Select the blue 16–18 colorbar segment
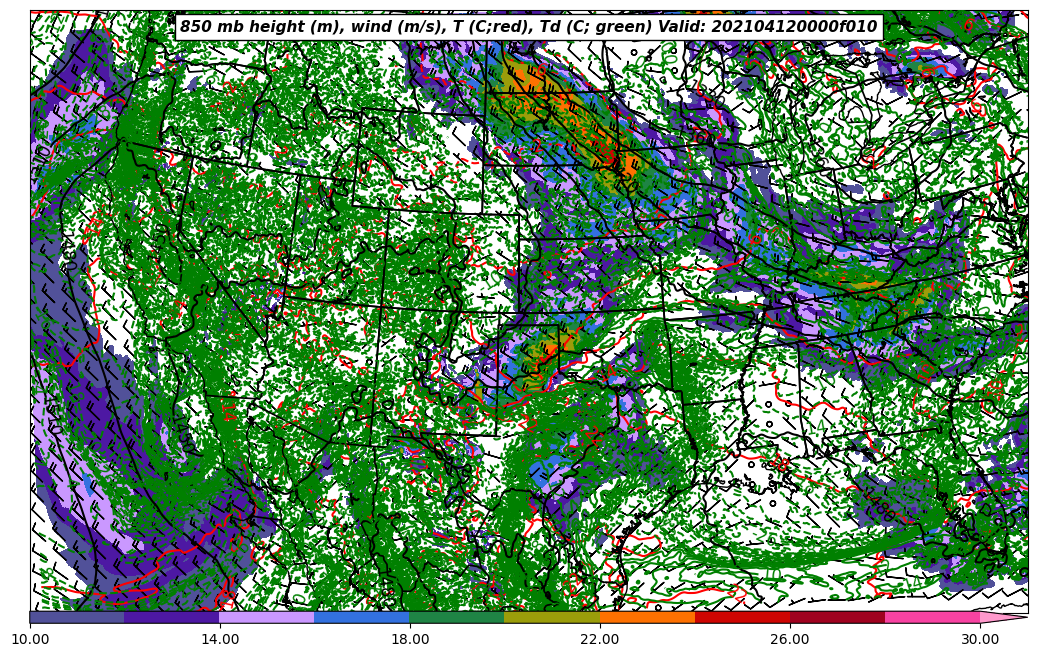The image size is (1037, 657). 362,617
